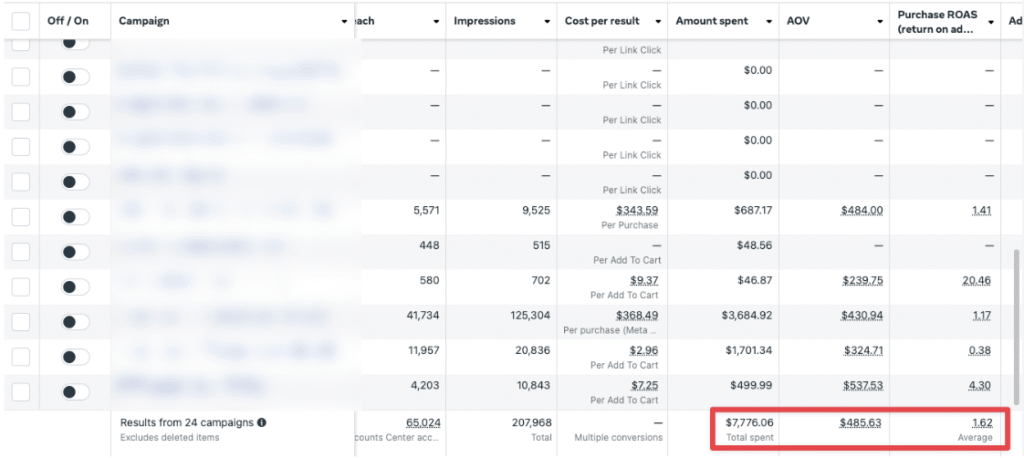Expand the Impressions column dropdown arrow
This screenshot has height=458, width=1024.
click(547, 21)
